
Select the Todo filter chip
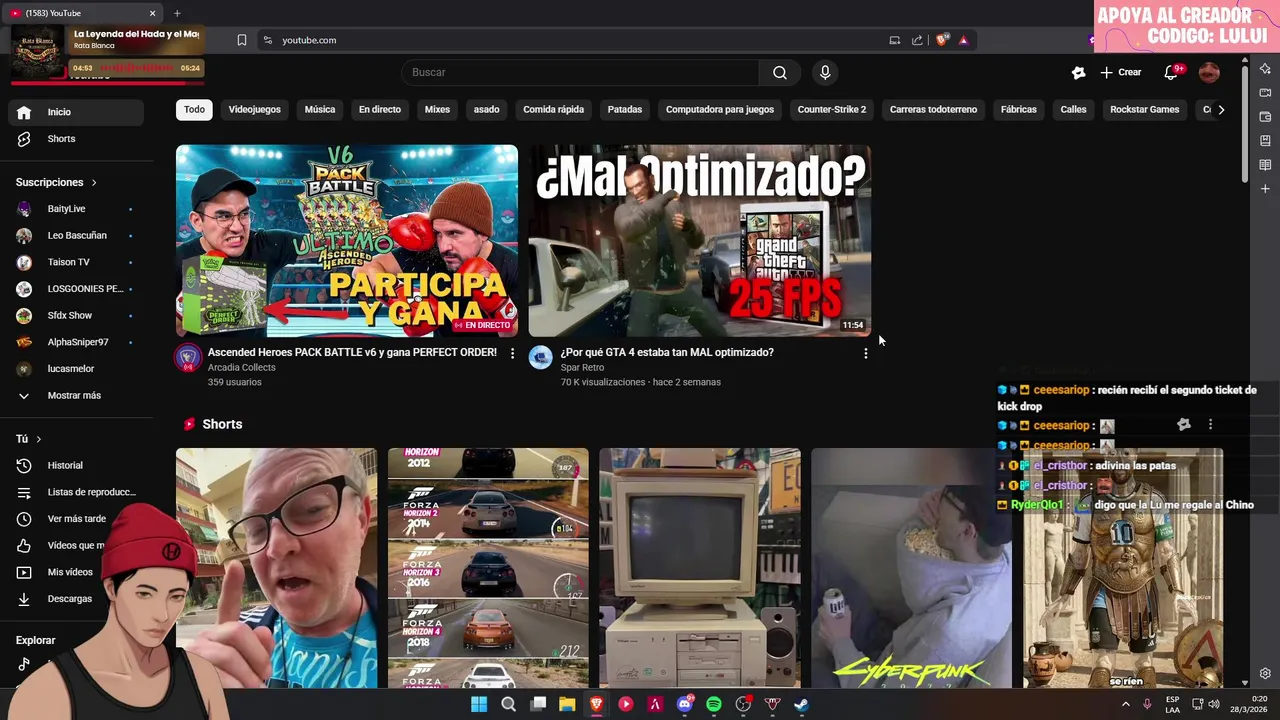(x=194, y=109)
